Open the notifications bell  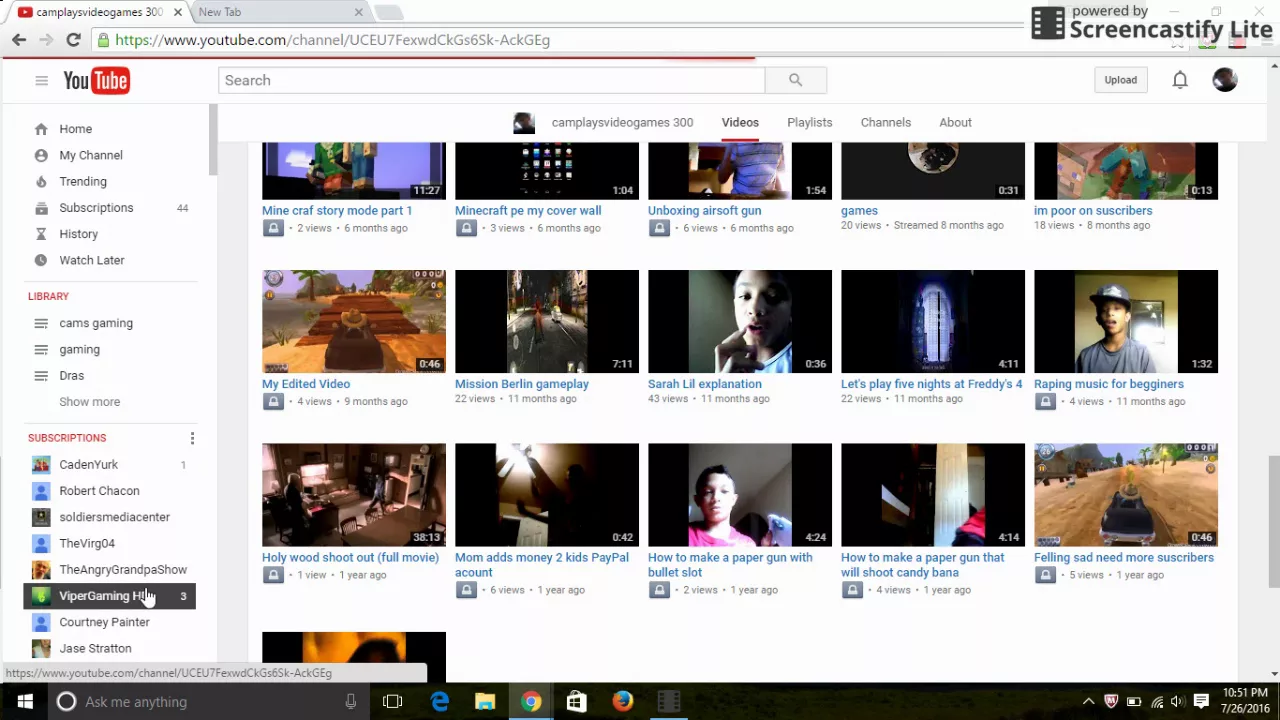tap(1180, 80)
